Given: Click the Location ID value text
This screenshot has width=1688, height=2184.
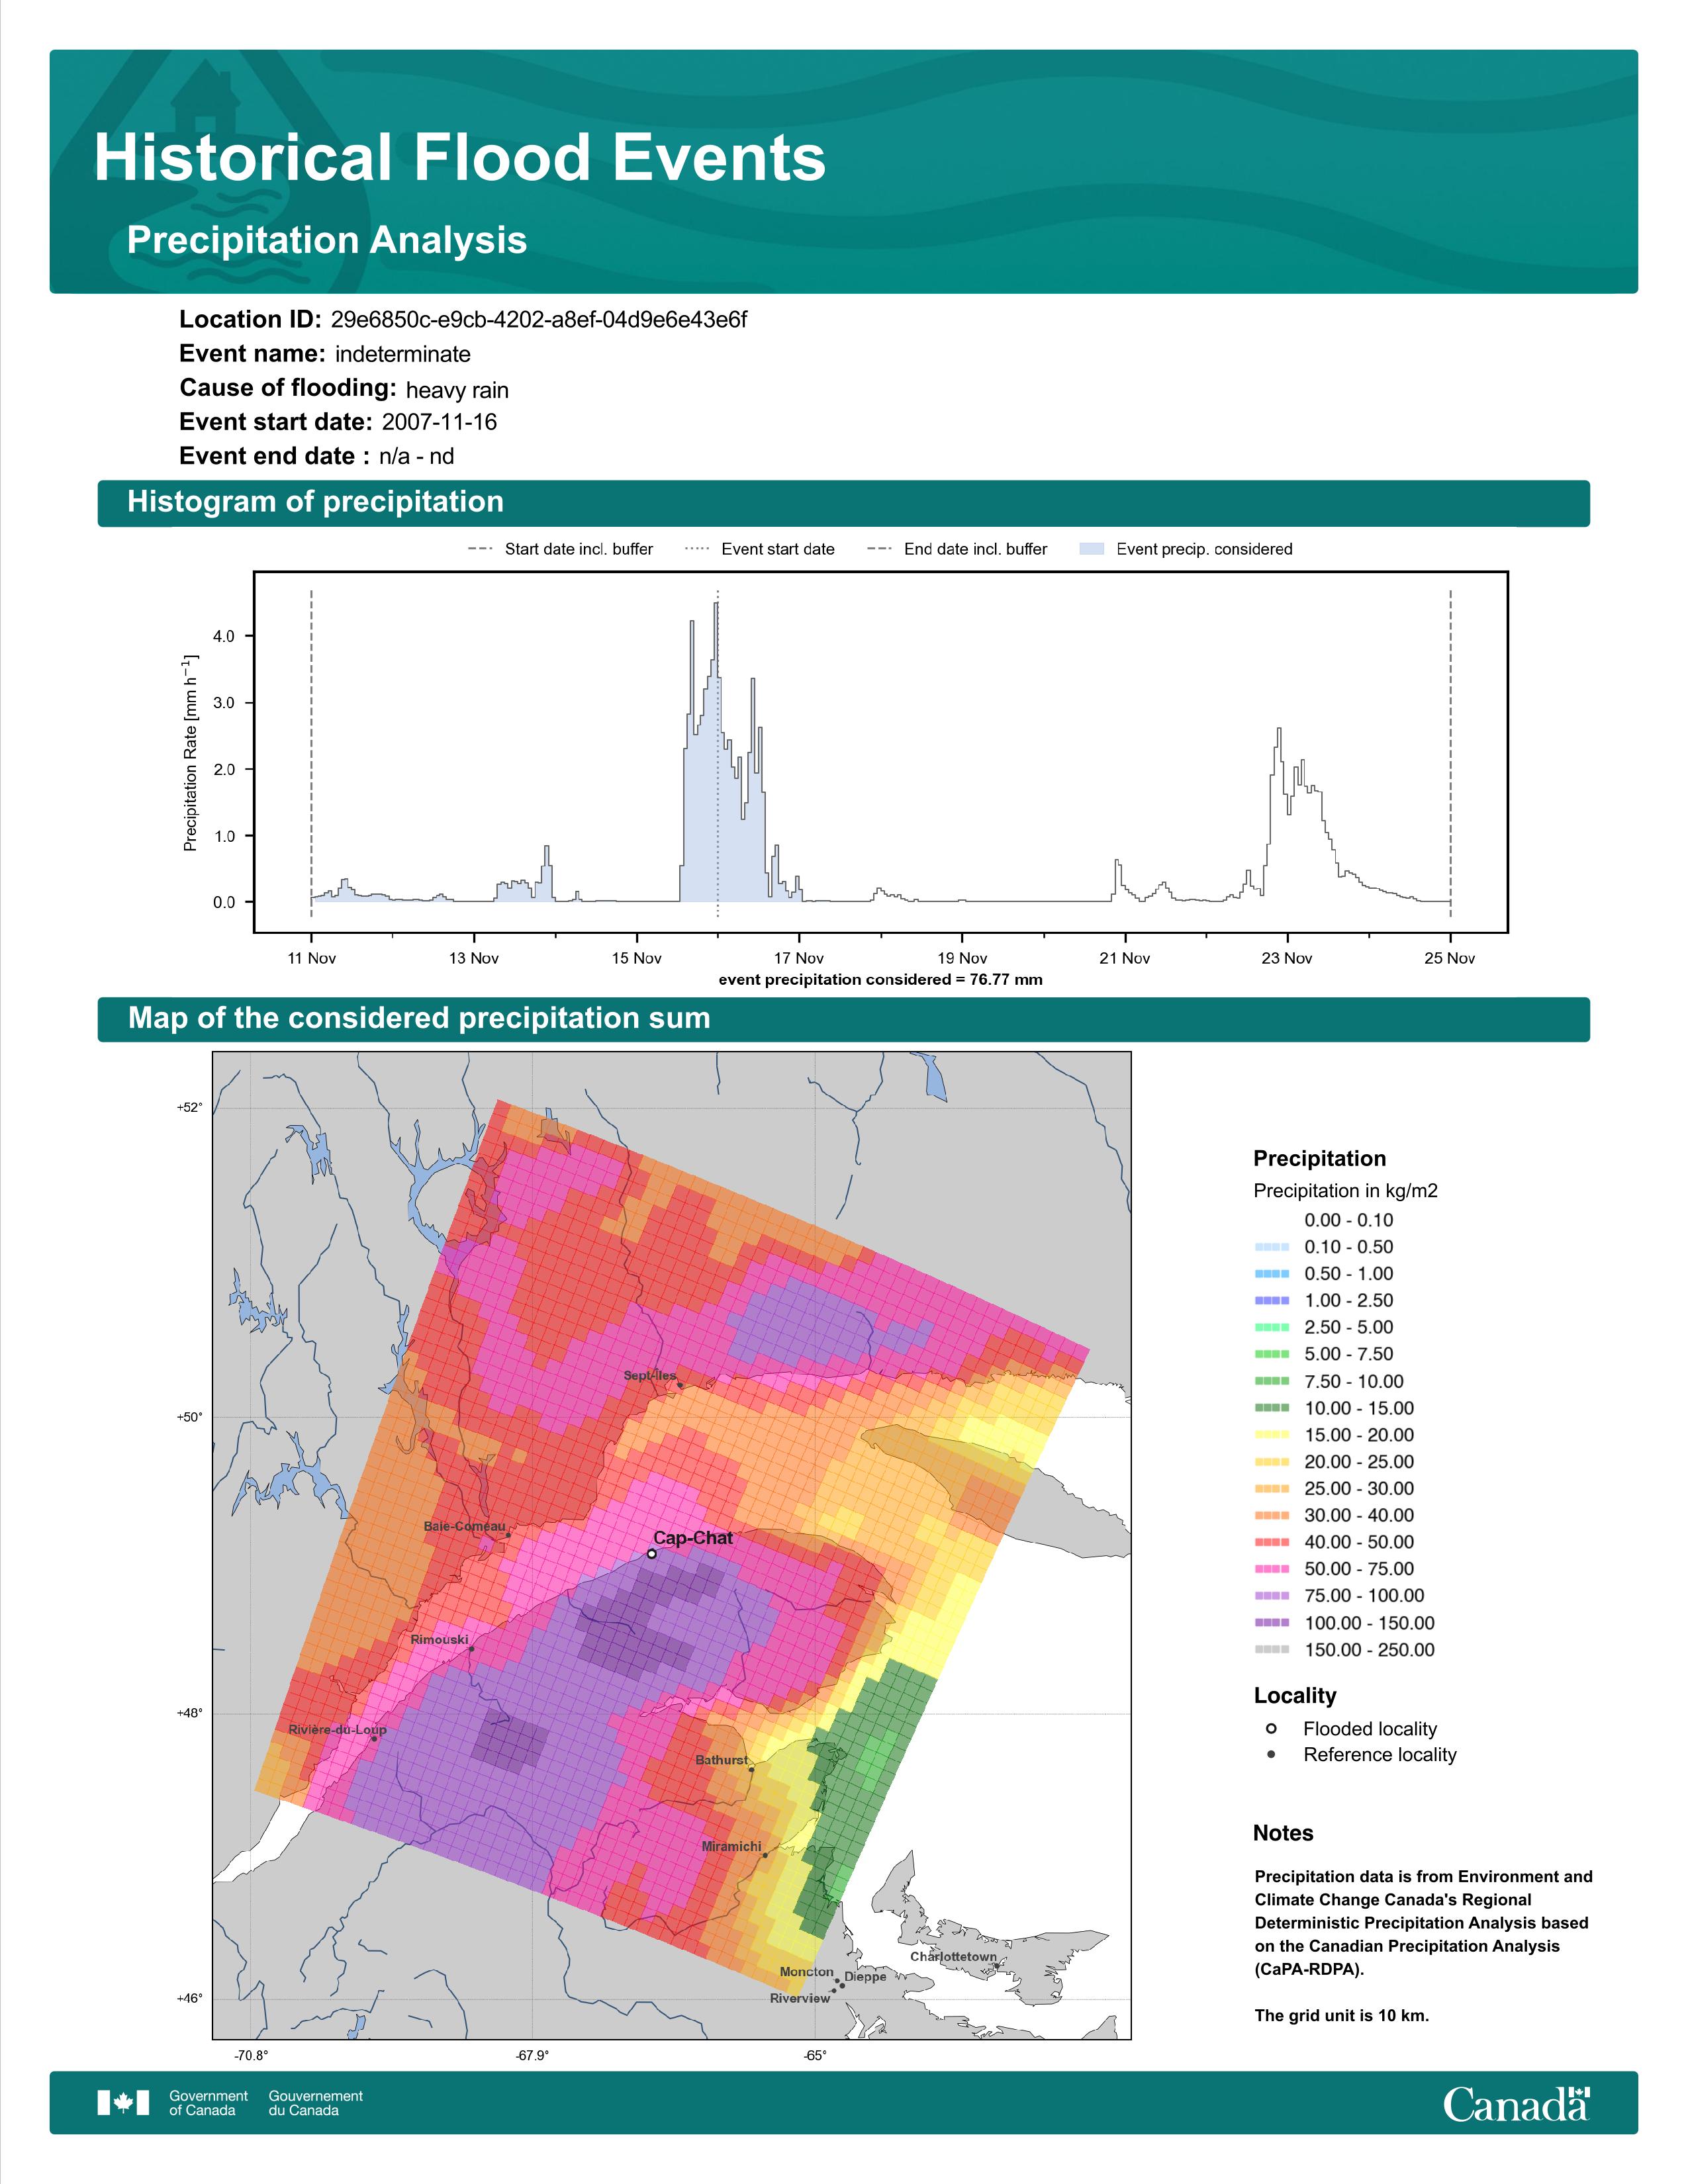Looking at the screenshot, I should (539, 320).
